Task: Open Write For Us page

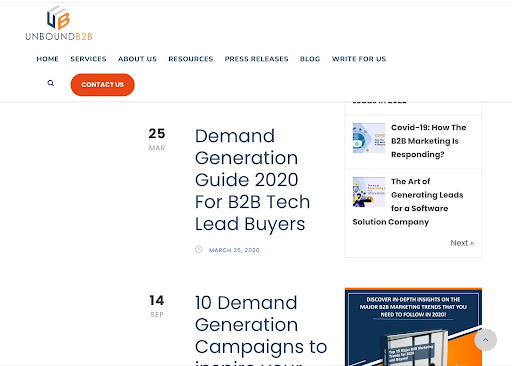Action: pos(359,59)
